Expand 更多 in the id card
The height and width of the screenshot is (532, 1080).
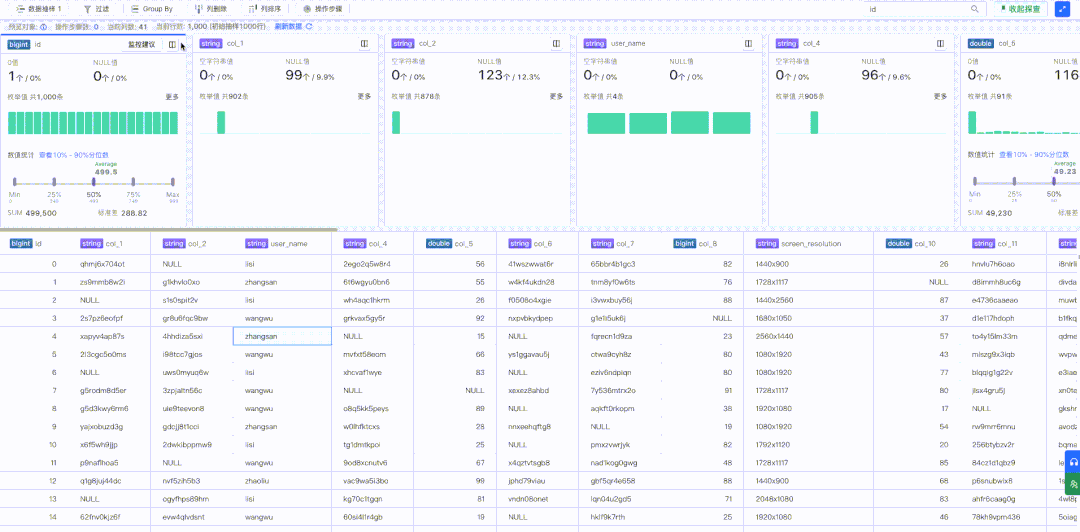point(172,97)
